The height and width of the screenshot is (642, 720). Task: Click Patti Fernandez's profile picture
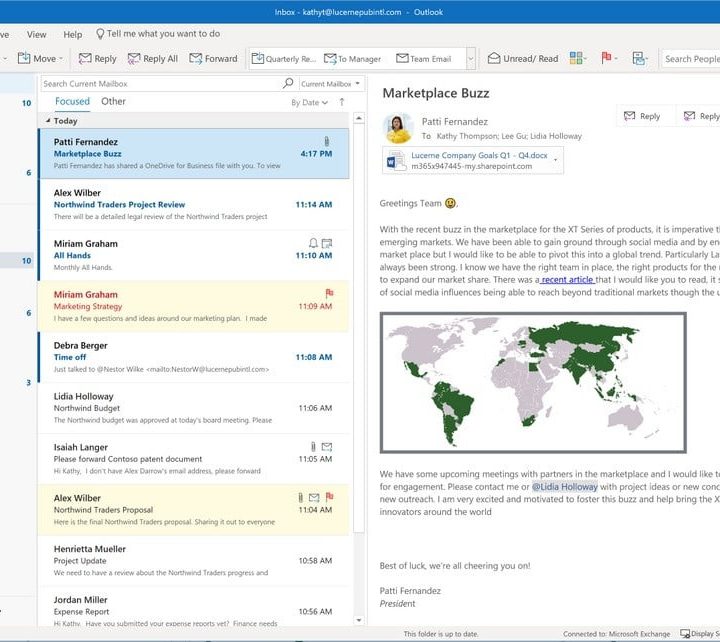pyautogui.click(x=398, y=128)
